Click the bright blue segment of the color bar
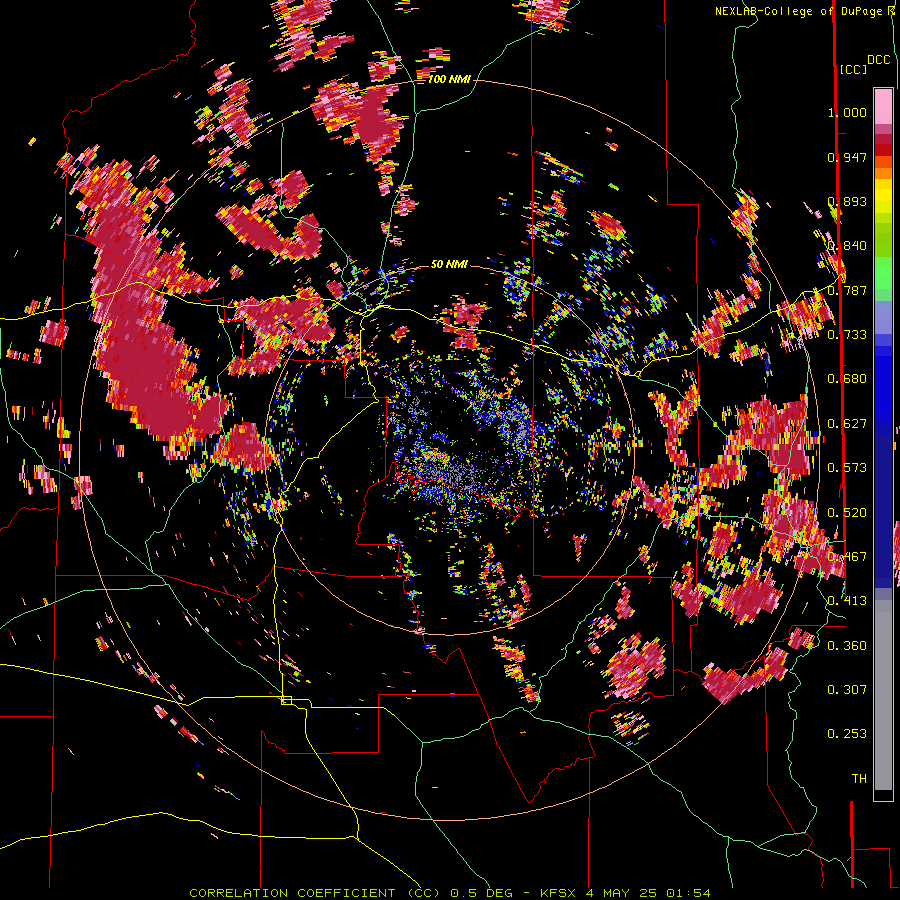This screenshot has height=900, width=900. (883, 385)
